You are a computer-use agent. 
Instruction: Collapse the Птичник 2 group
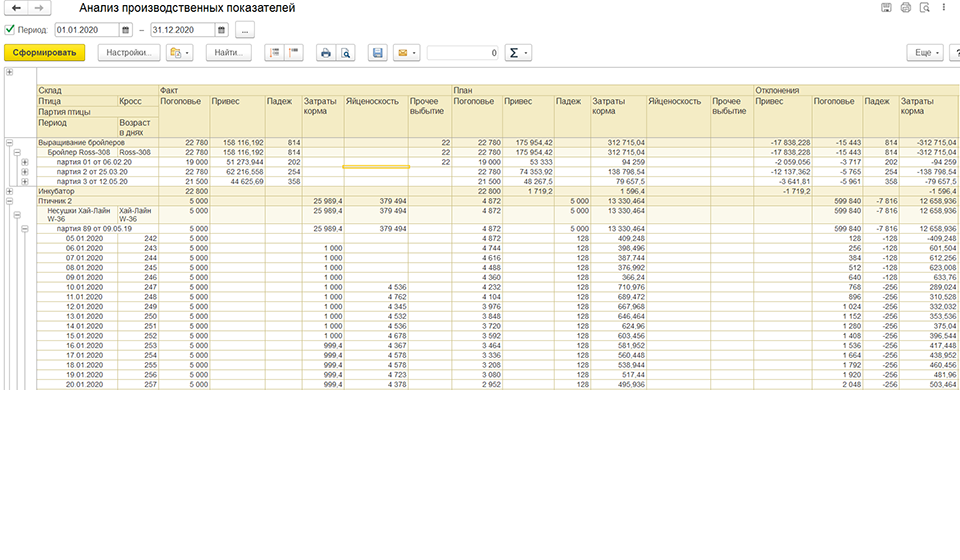9,201
